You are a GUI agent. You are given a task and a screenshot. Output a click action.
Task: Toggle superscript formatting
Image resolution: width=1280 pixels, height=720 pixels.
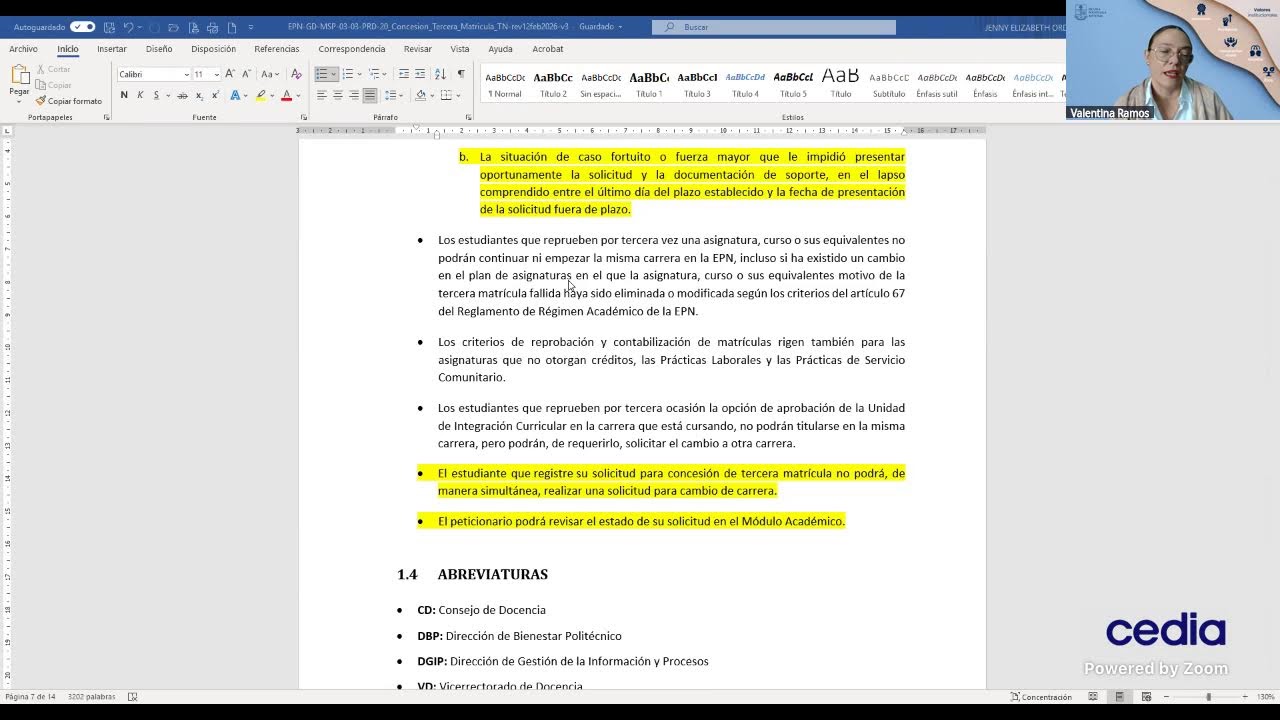tap(215, 95)
